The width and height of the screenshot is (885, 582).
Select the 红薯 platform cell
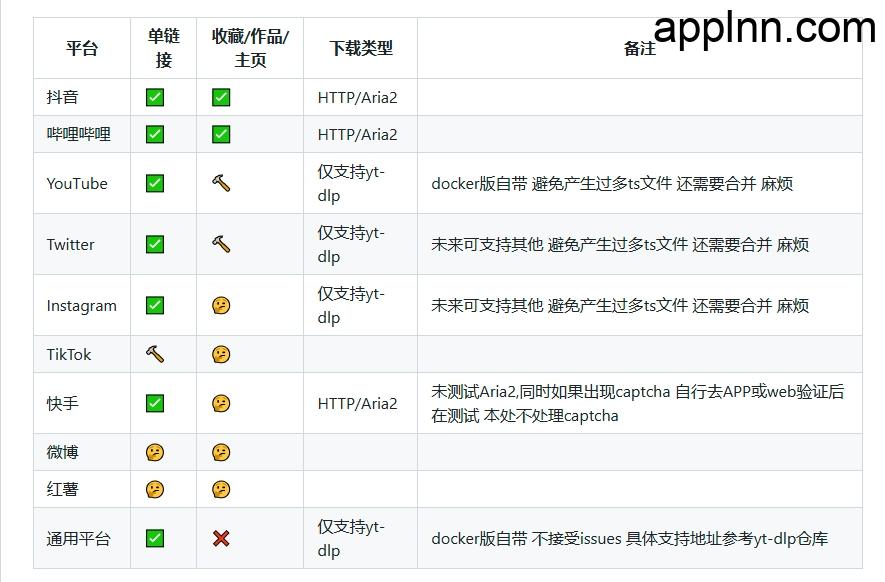click(x=82, y=489)
